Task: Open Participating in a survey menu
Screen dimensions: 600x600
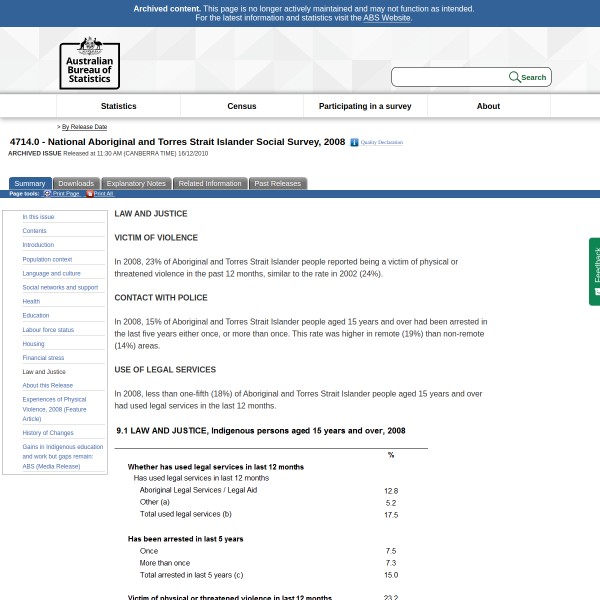Action: [x=364, y=106]
